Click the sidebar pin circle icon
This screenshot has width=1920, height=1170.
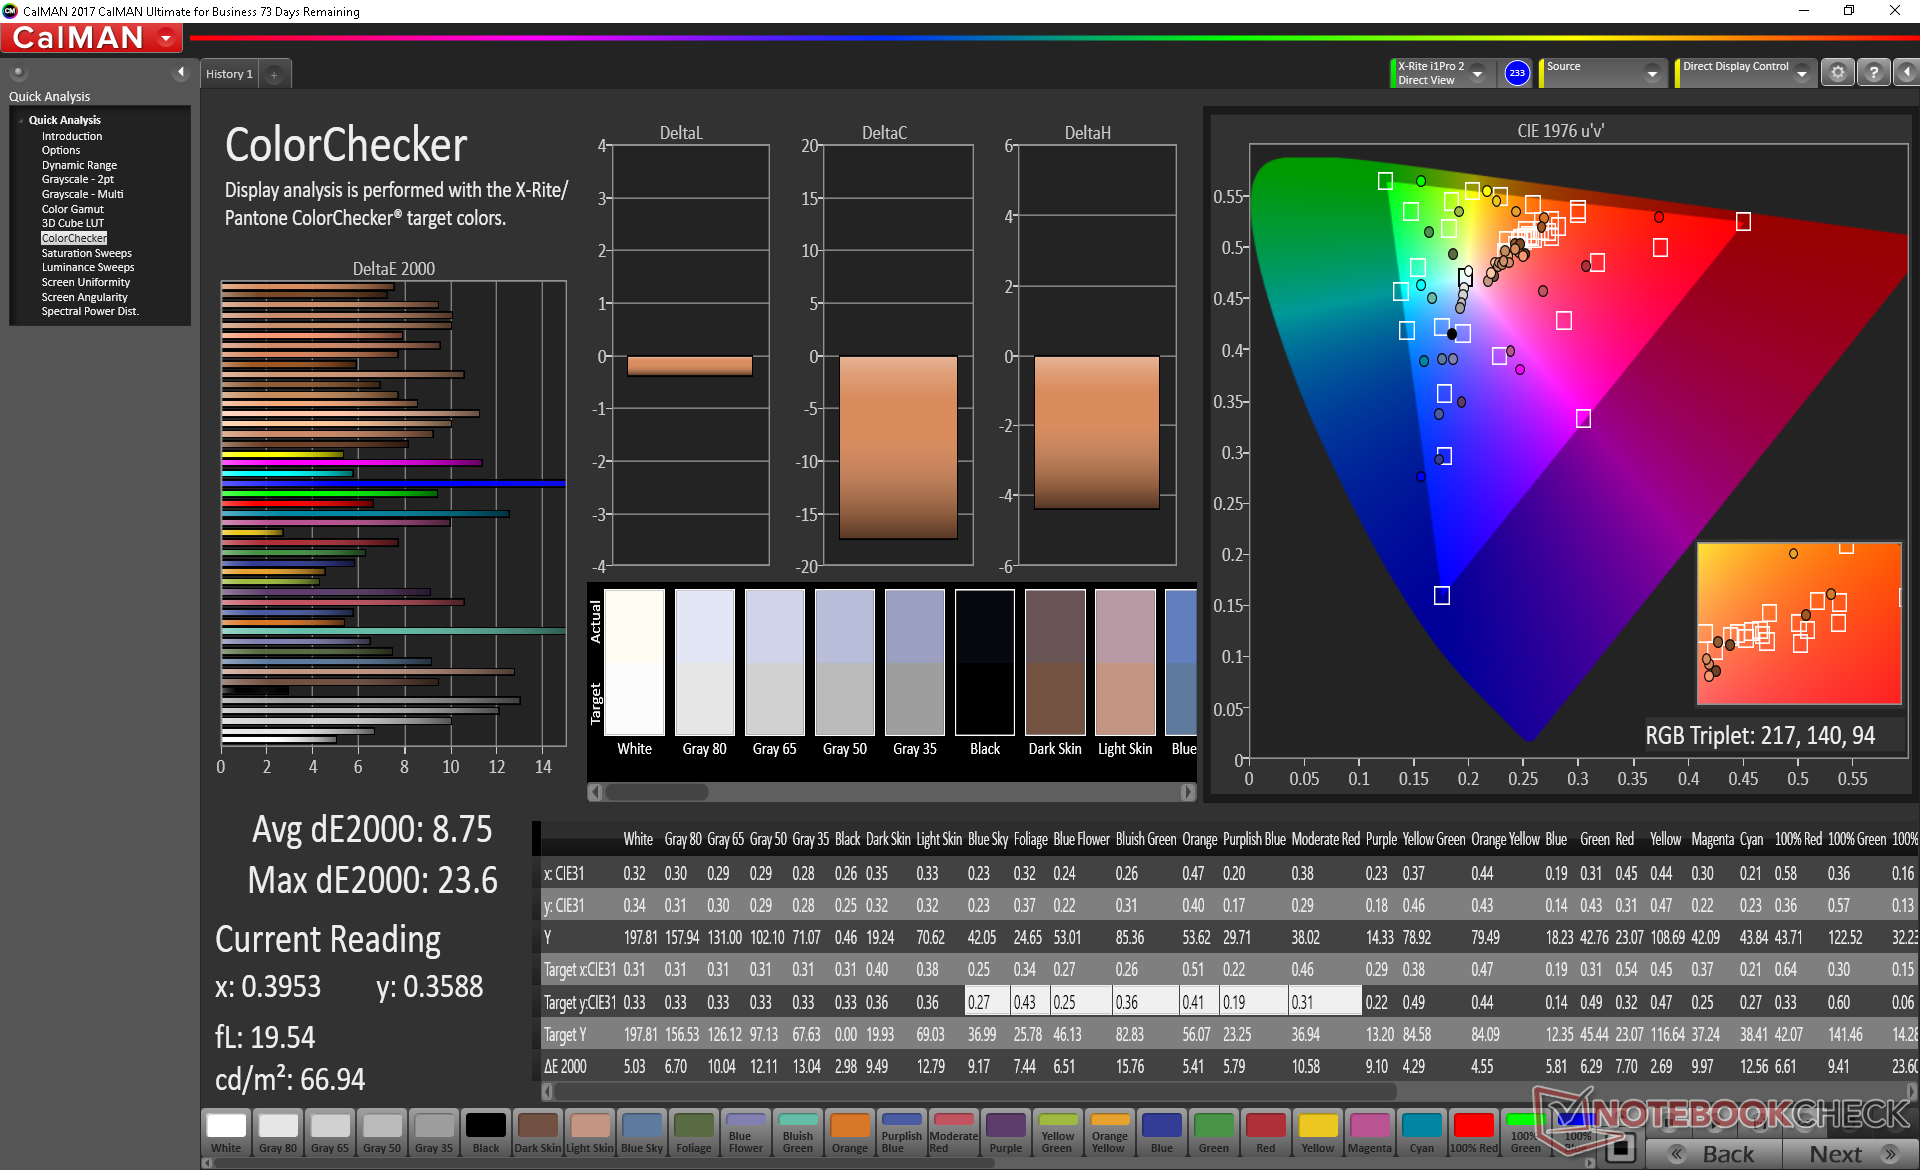(x=18, y=72)
